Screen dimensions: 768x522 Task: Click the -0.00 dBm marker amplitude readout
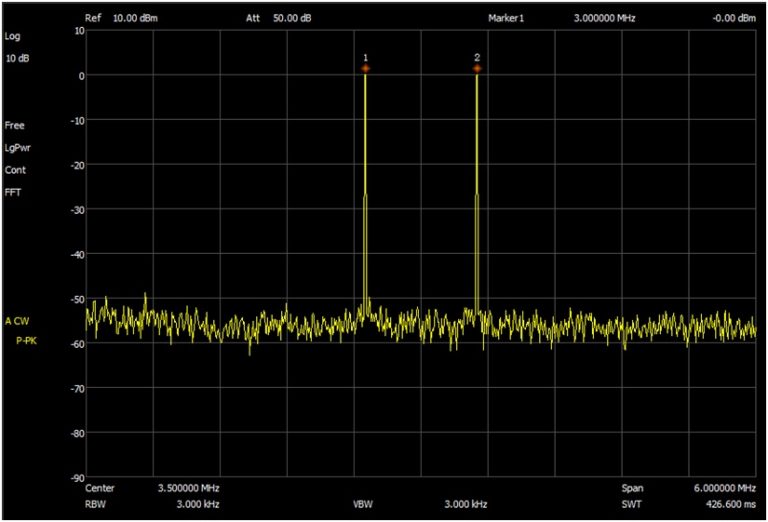click(731, 19)
